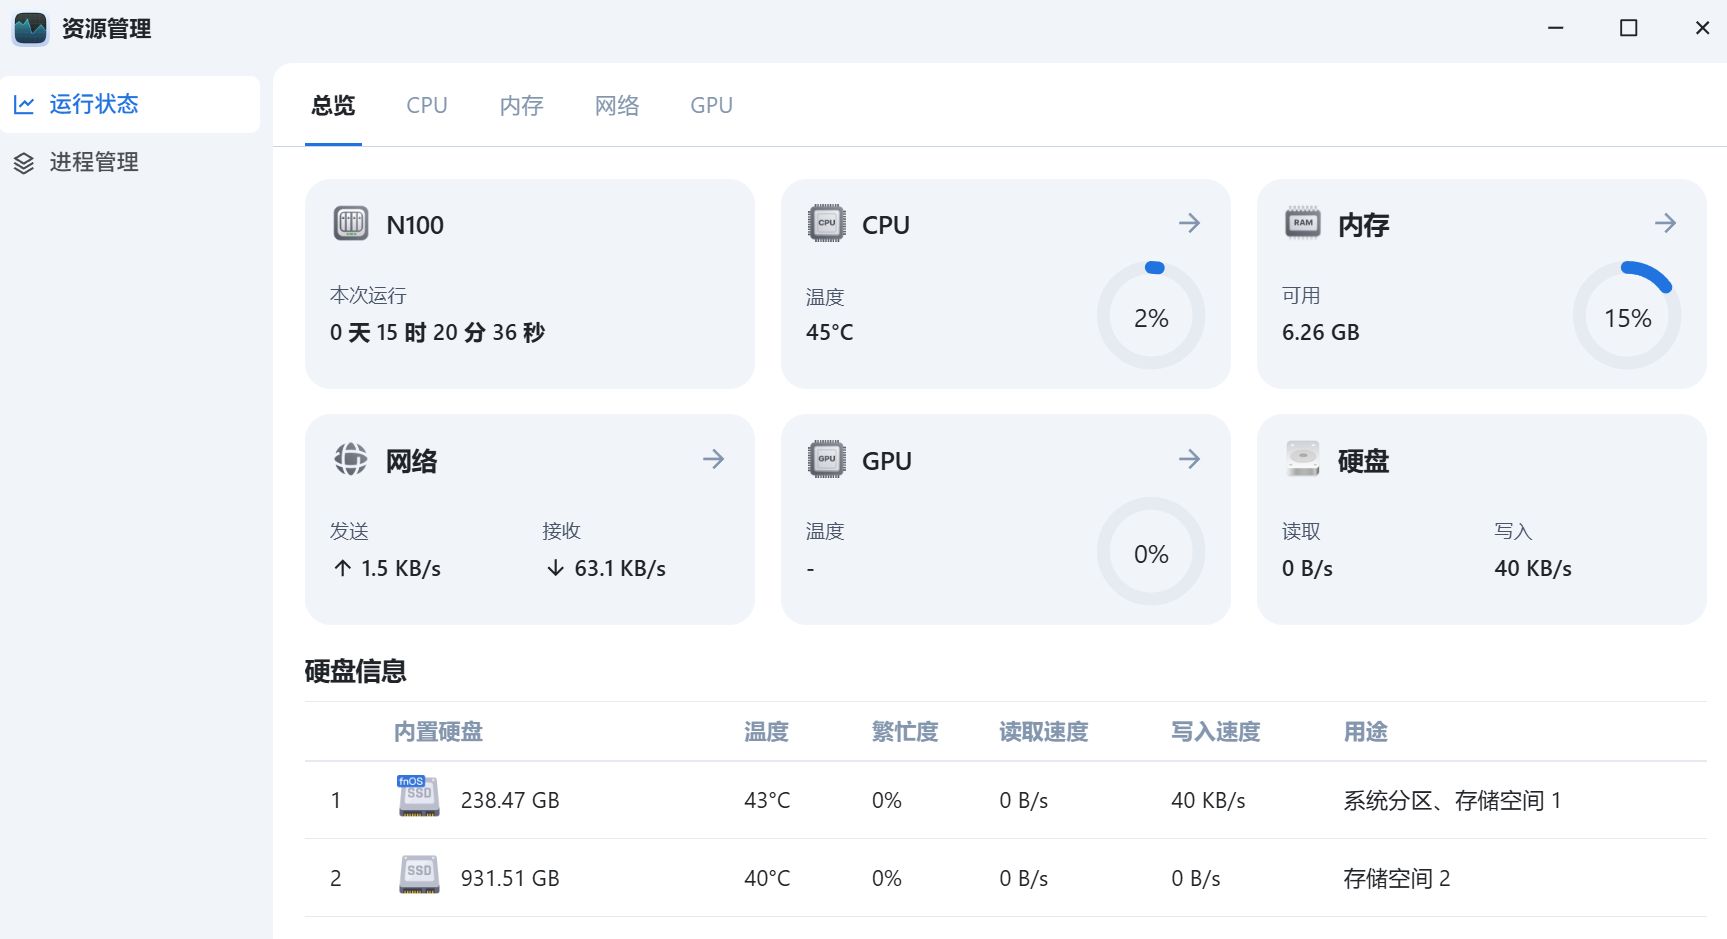Viewport: 1727px width, 939px height.
Task: Click the 资源管理 app logo icon
Action: (30, 29)
